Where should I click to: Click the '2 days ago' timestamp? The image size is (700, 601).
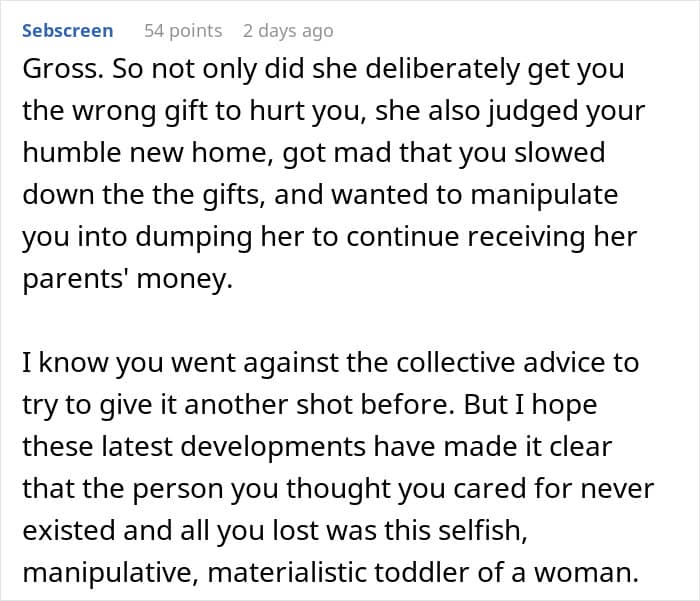tap(288, 30)
